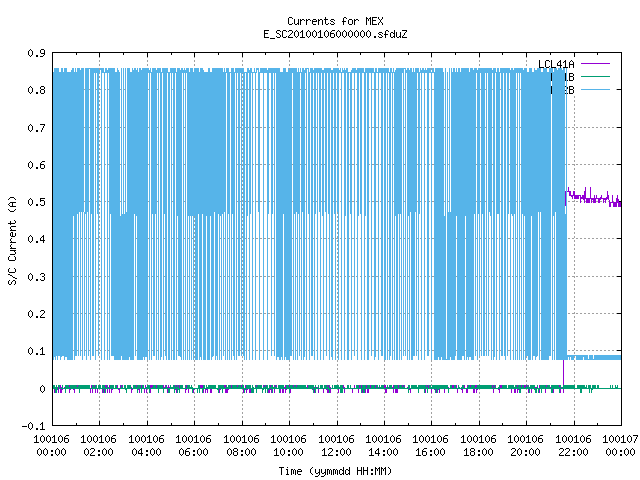Click the "100106 22:00" x-axis tick label
Screen dimensions: 640x480
pyautogui.click(x=573, y=446)
